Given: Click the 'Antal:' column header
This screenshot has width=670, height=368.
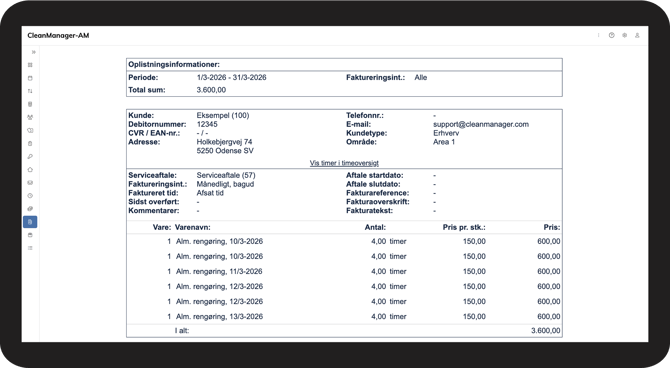Looking at the screenshot, I should 375,227.
